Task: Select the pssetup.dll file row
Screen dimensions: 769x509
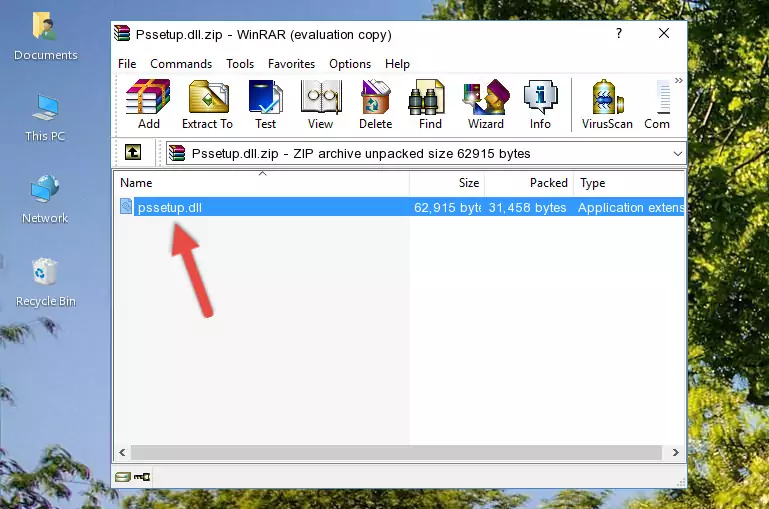Action: (x=400, y=207)
